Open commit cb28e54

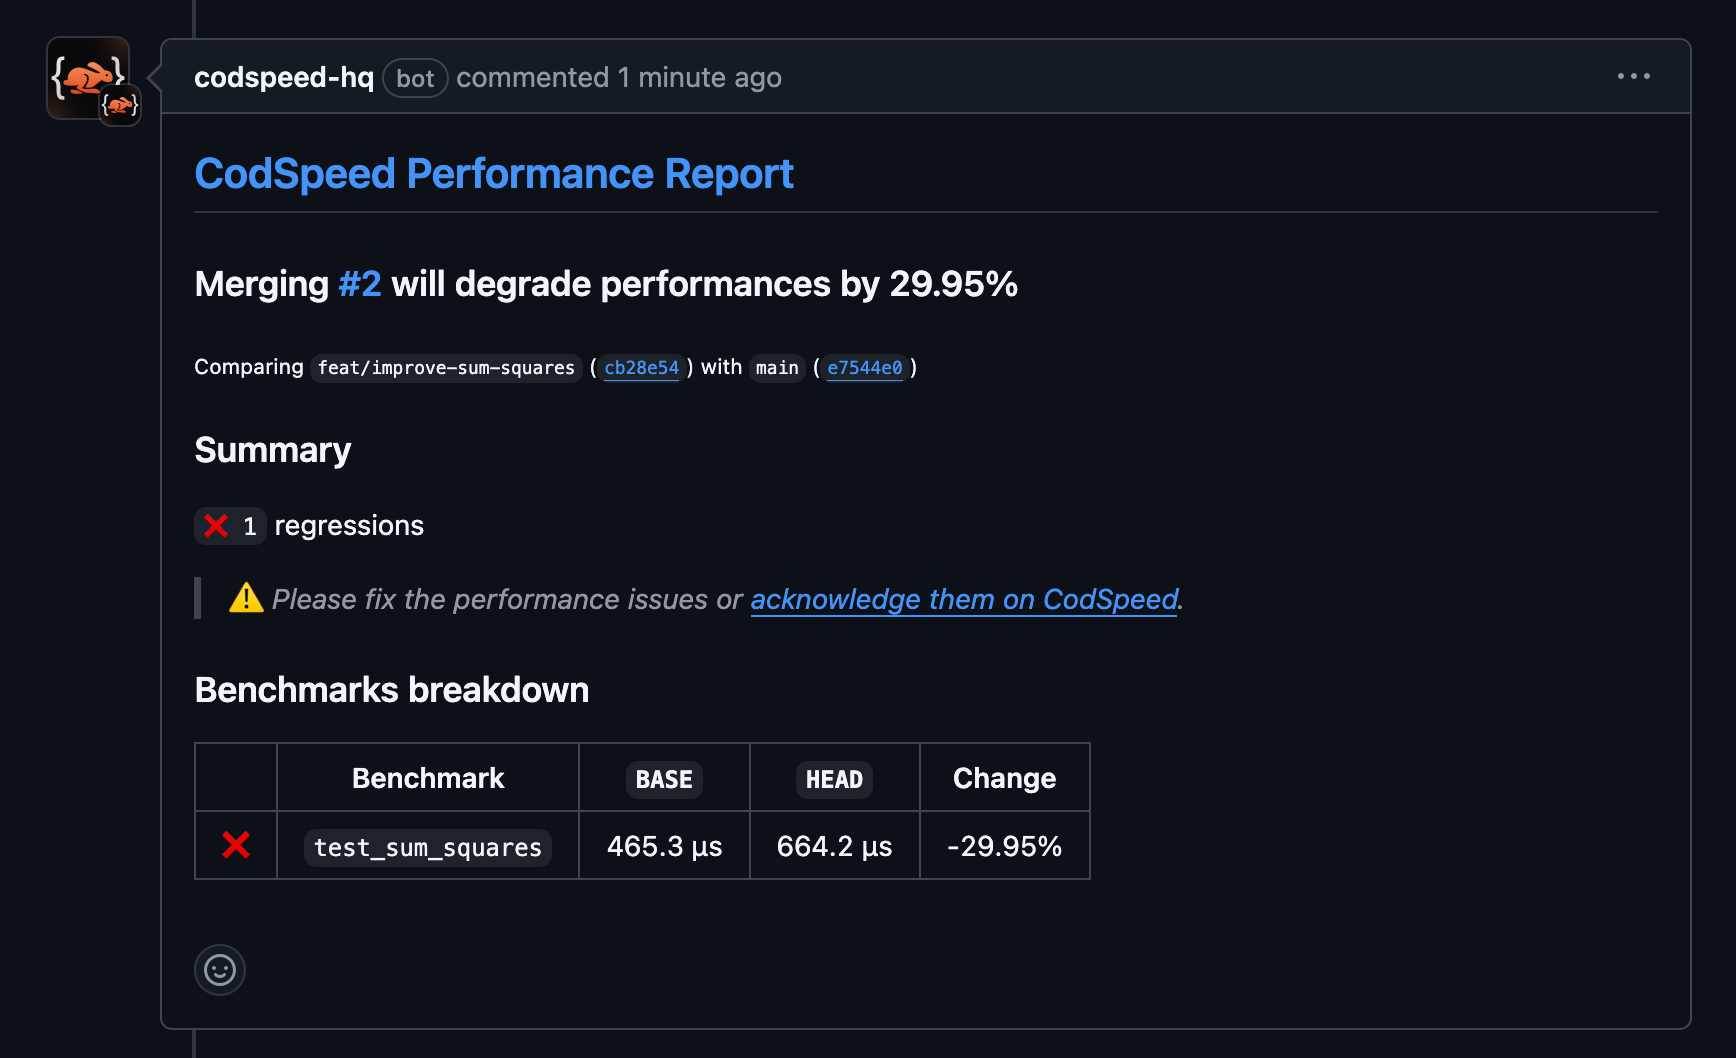tap(641, 368)
